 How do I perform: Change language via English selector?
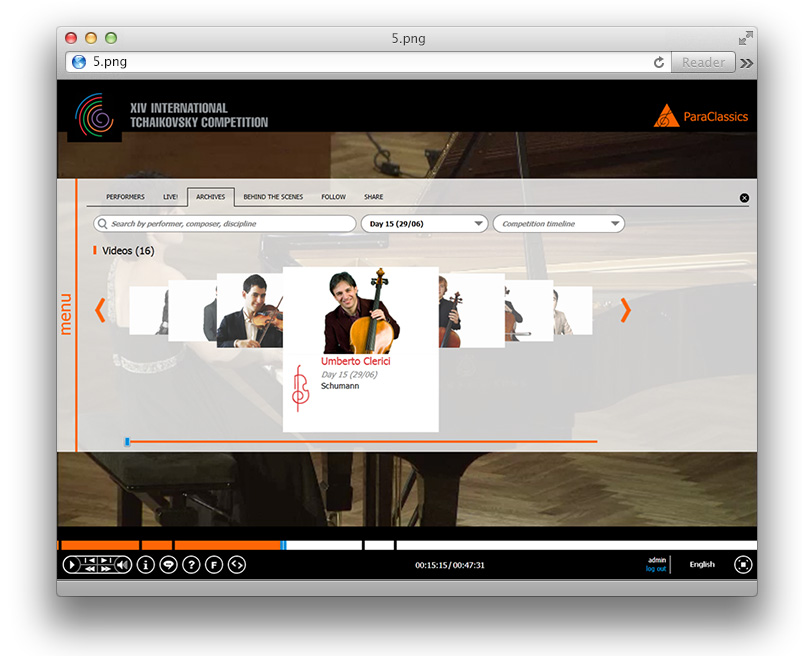pos(702,564)
